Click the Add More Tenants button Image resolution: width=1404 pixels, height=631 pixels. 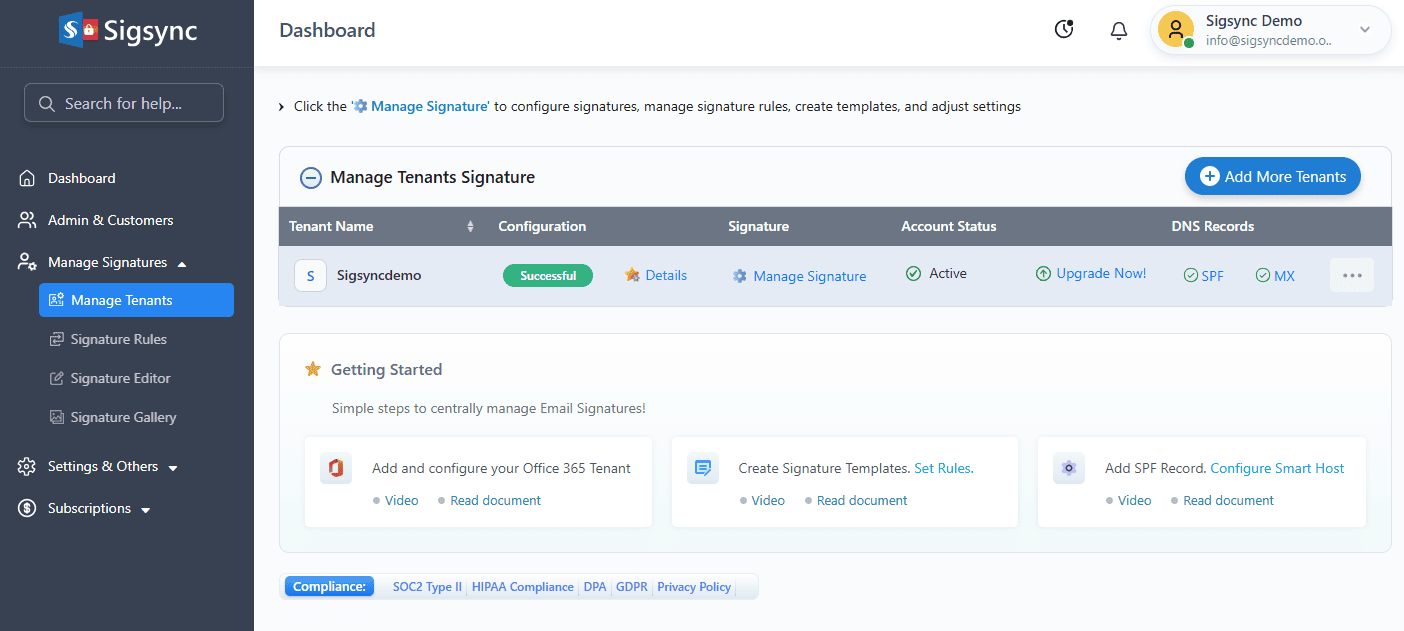click(1272, 177)
